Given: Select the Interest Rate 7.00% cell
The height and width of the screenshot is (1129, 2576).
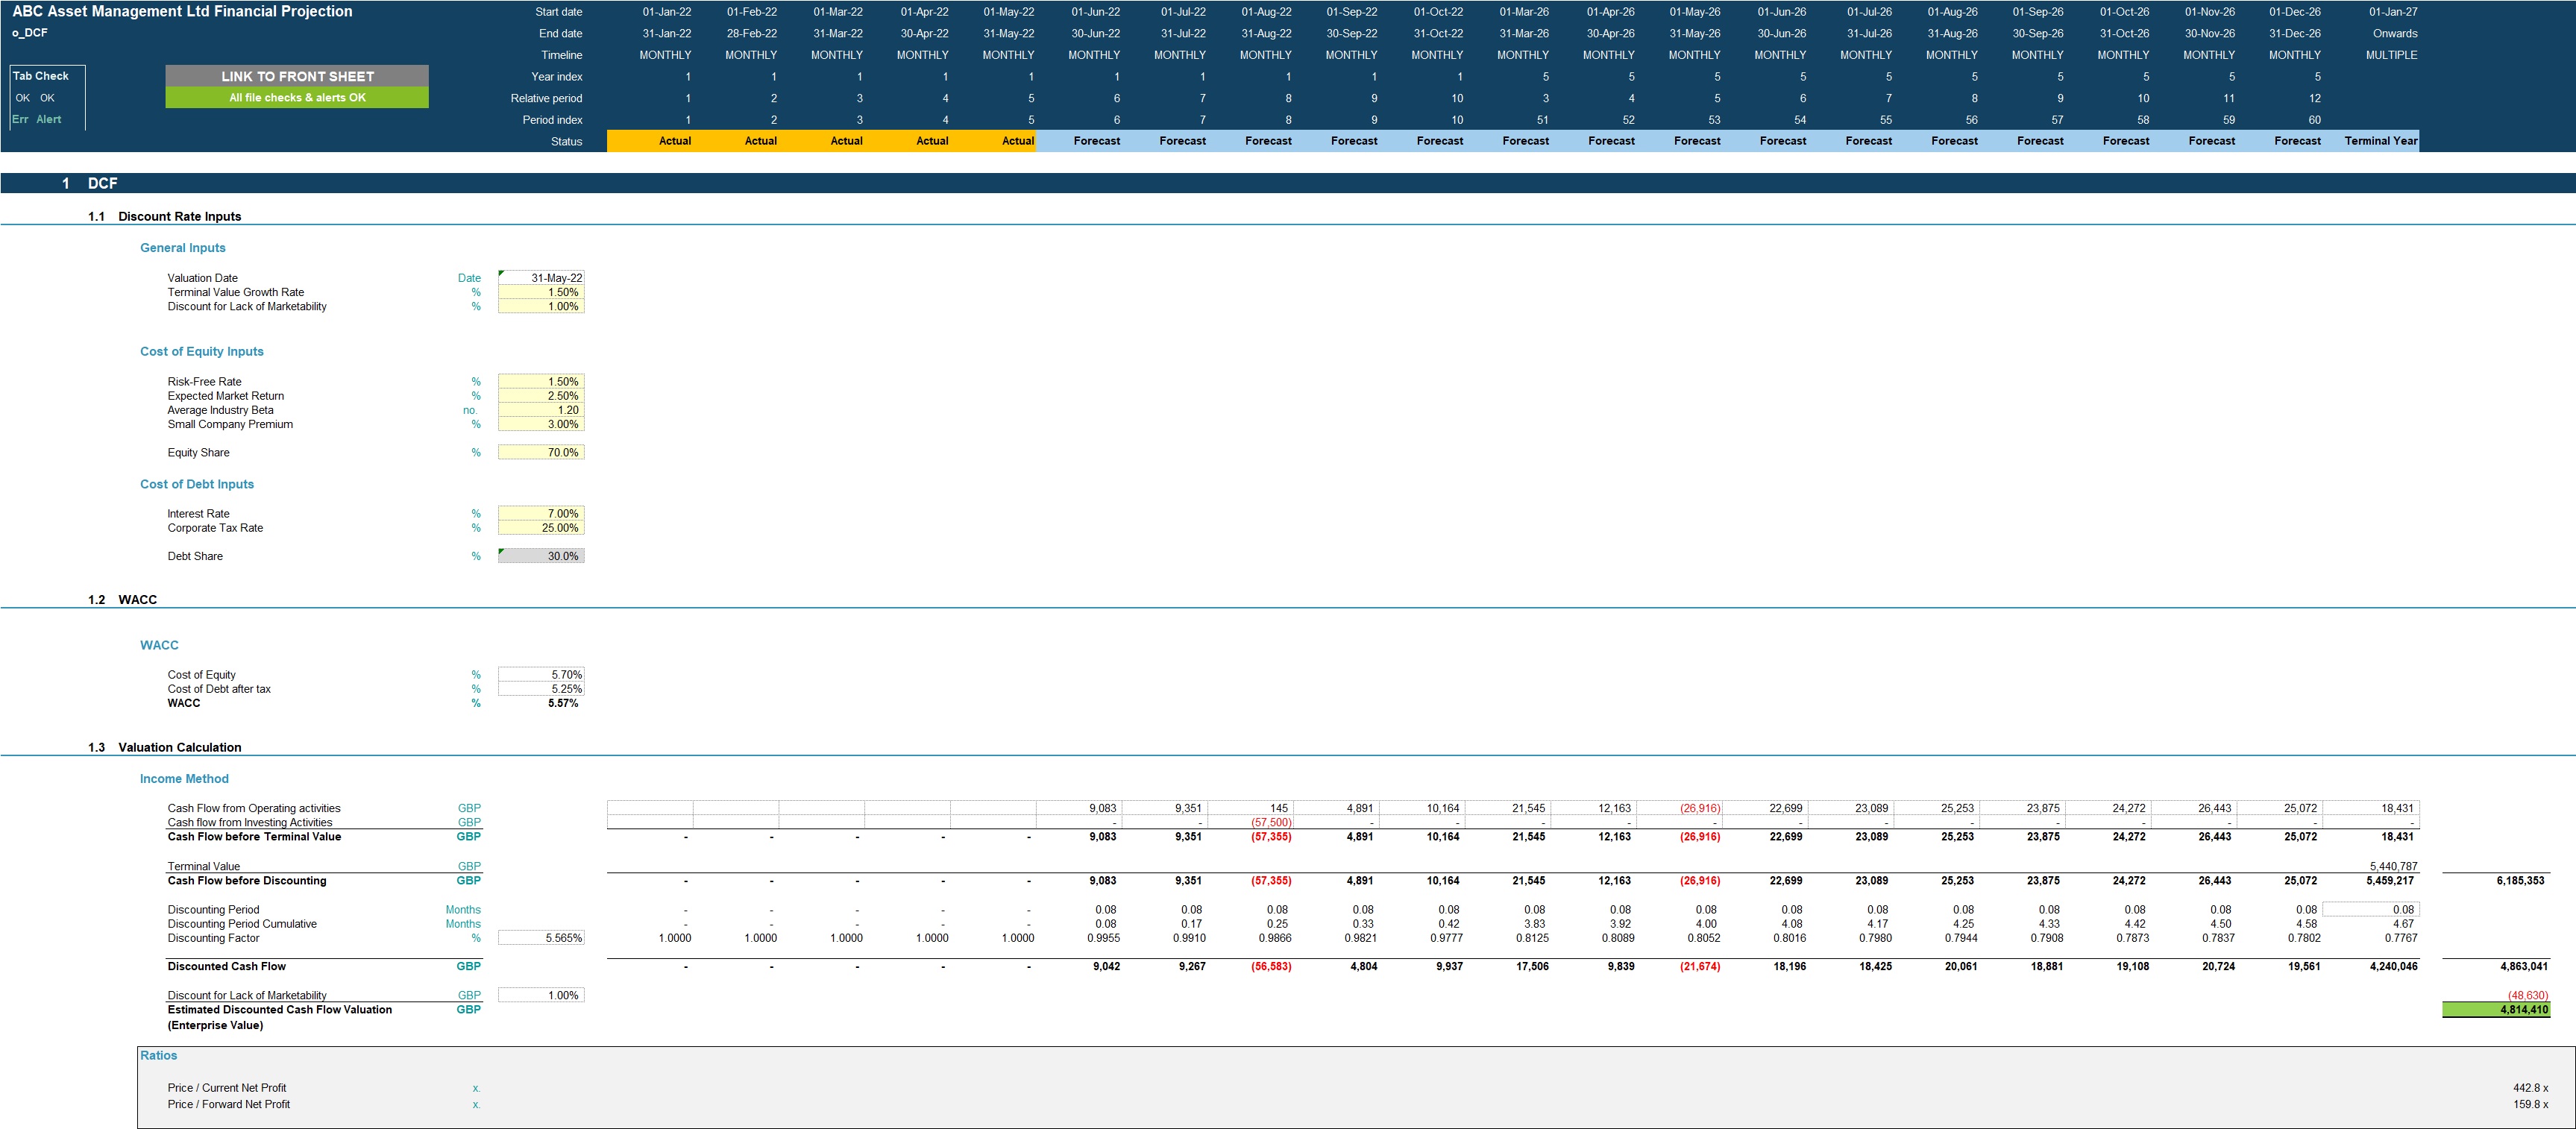Looking at the screenshot, I should tap(541, 513).
